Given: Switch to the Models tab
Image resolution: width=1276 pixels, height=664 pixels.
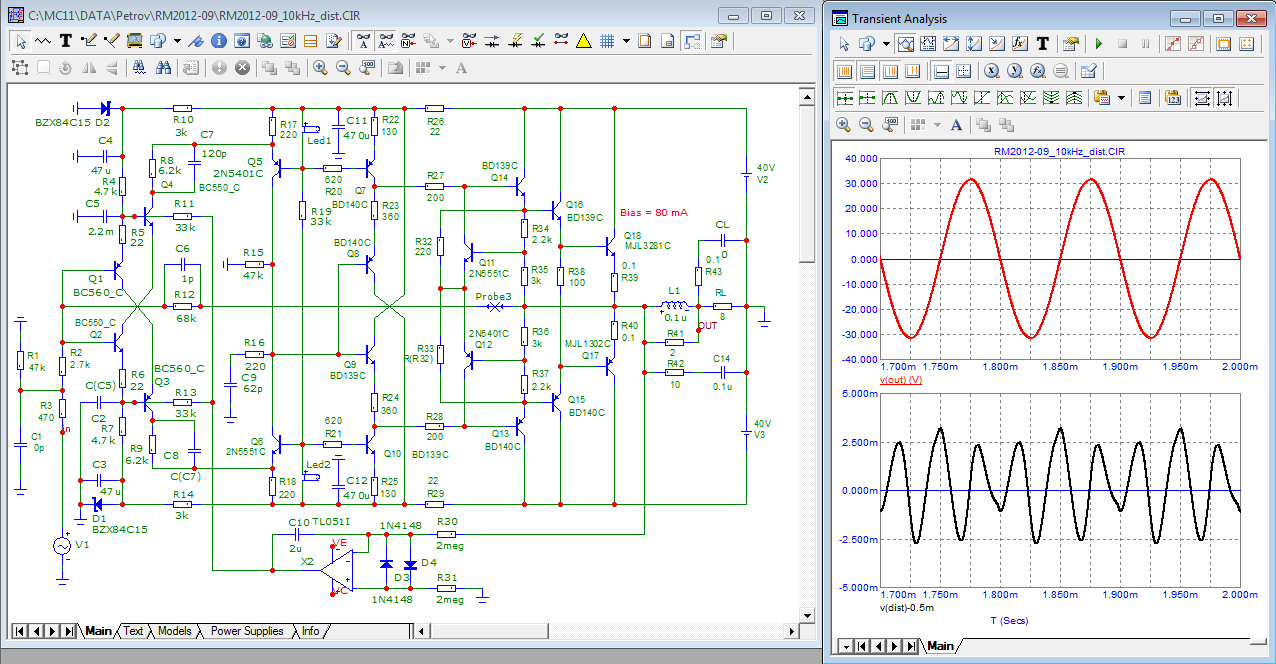Looking at the screenshot, I should pos(174,631).
